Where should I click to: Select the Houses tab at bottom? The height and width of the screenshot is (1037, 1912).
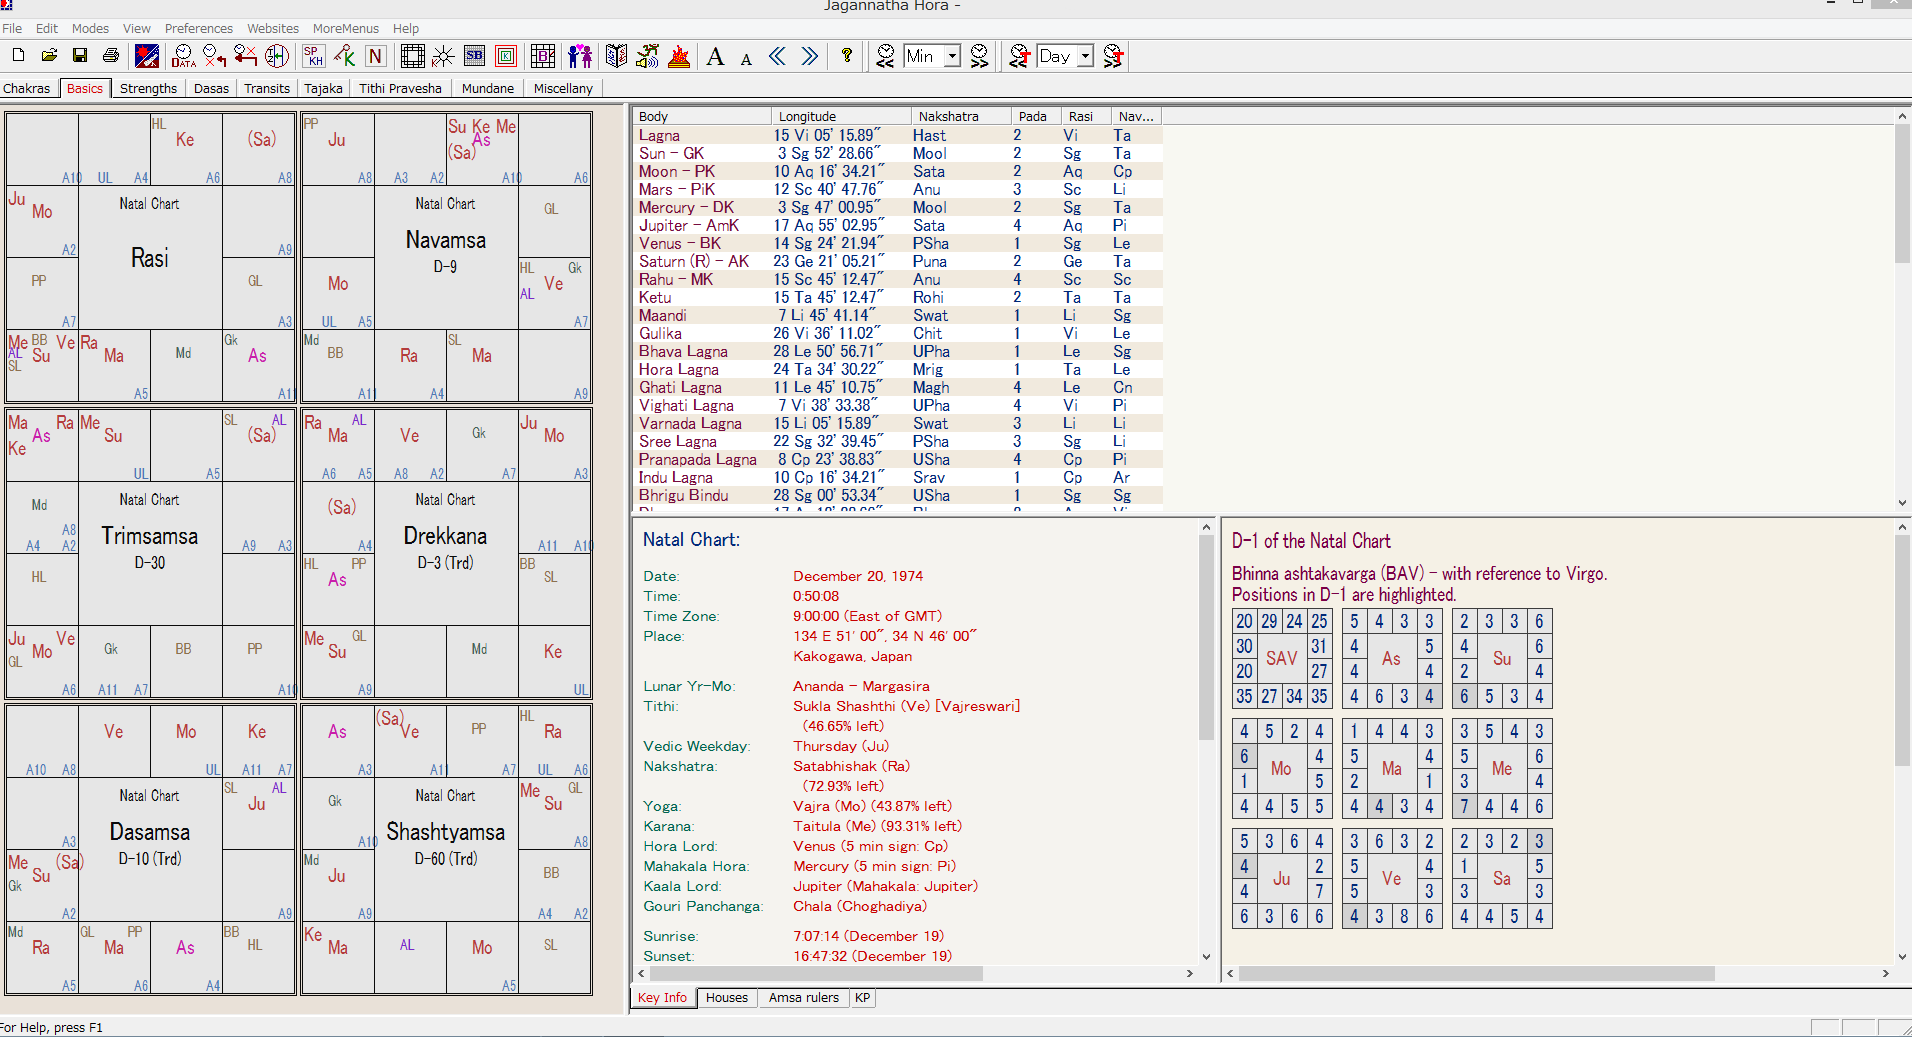pyautogui.click(x=726, y=997)
